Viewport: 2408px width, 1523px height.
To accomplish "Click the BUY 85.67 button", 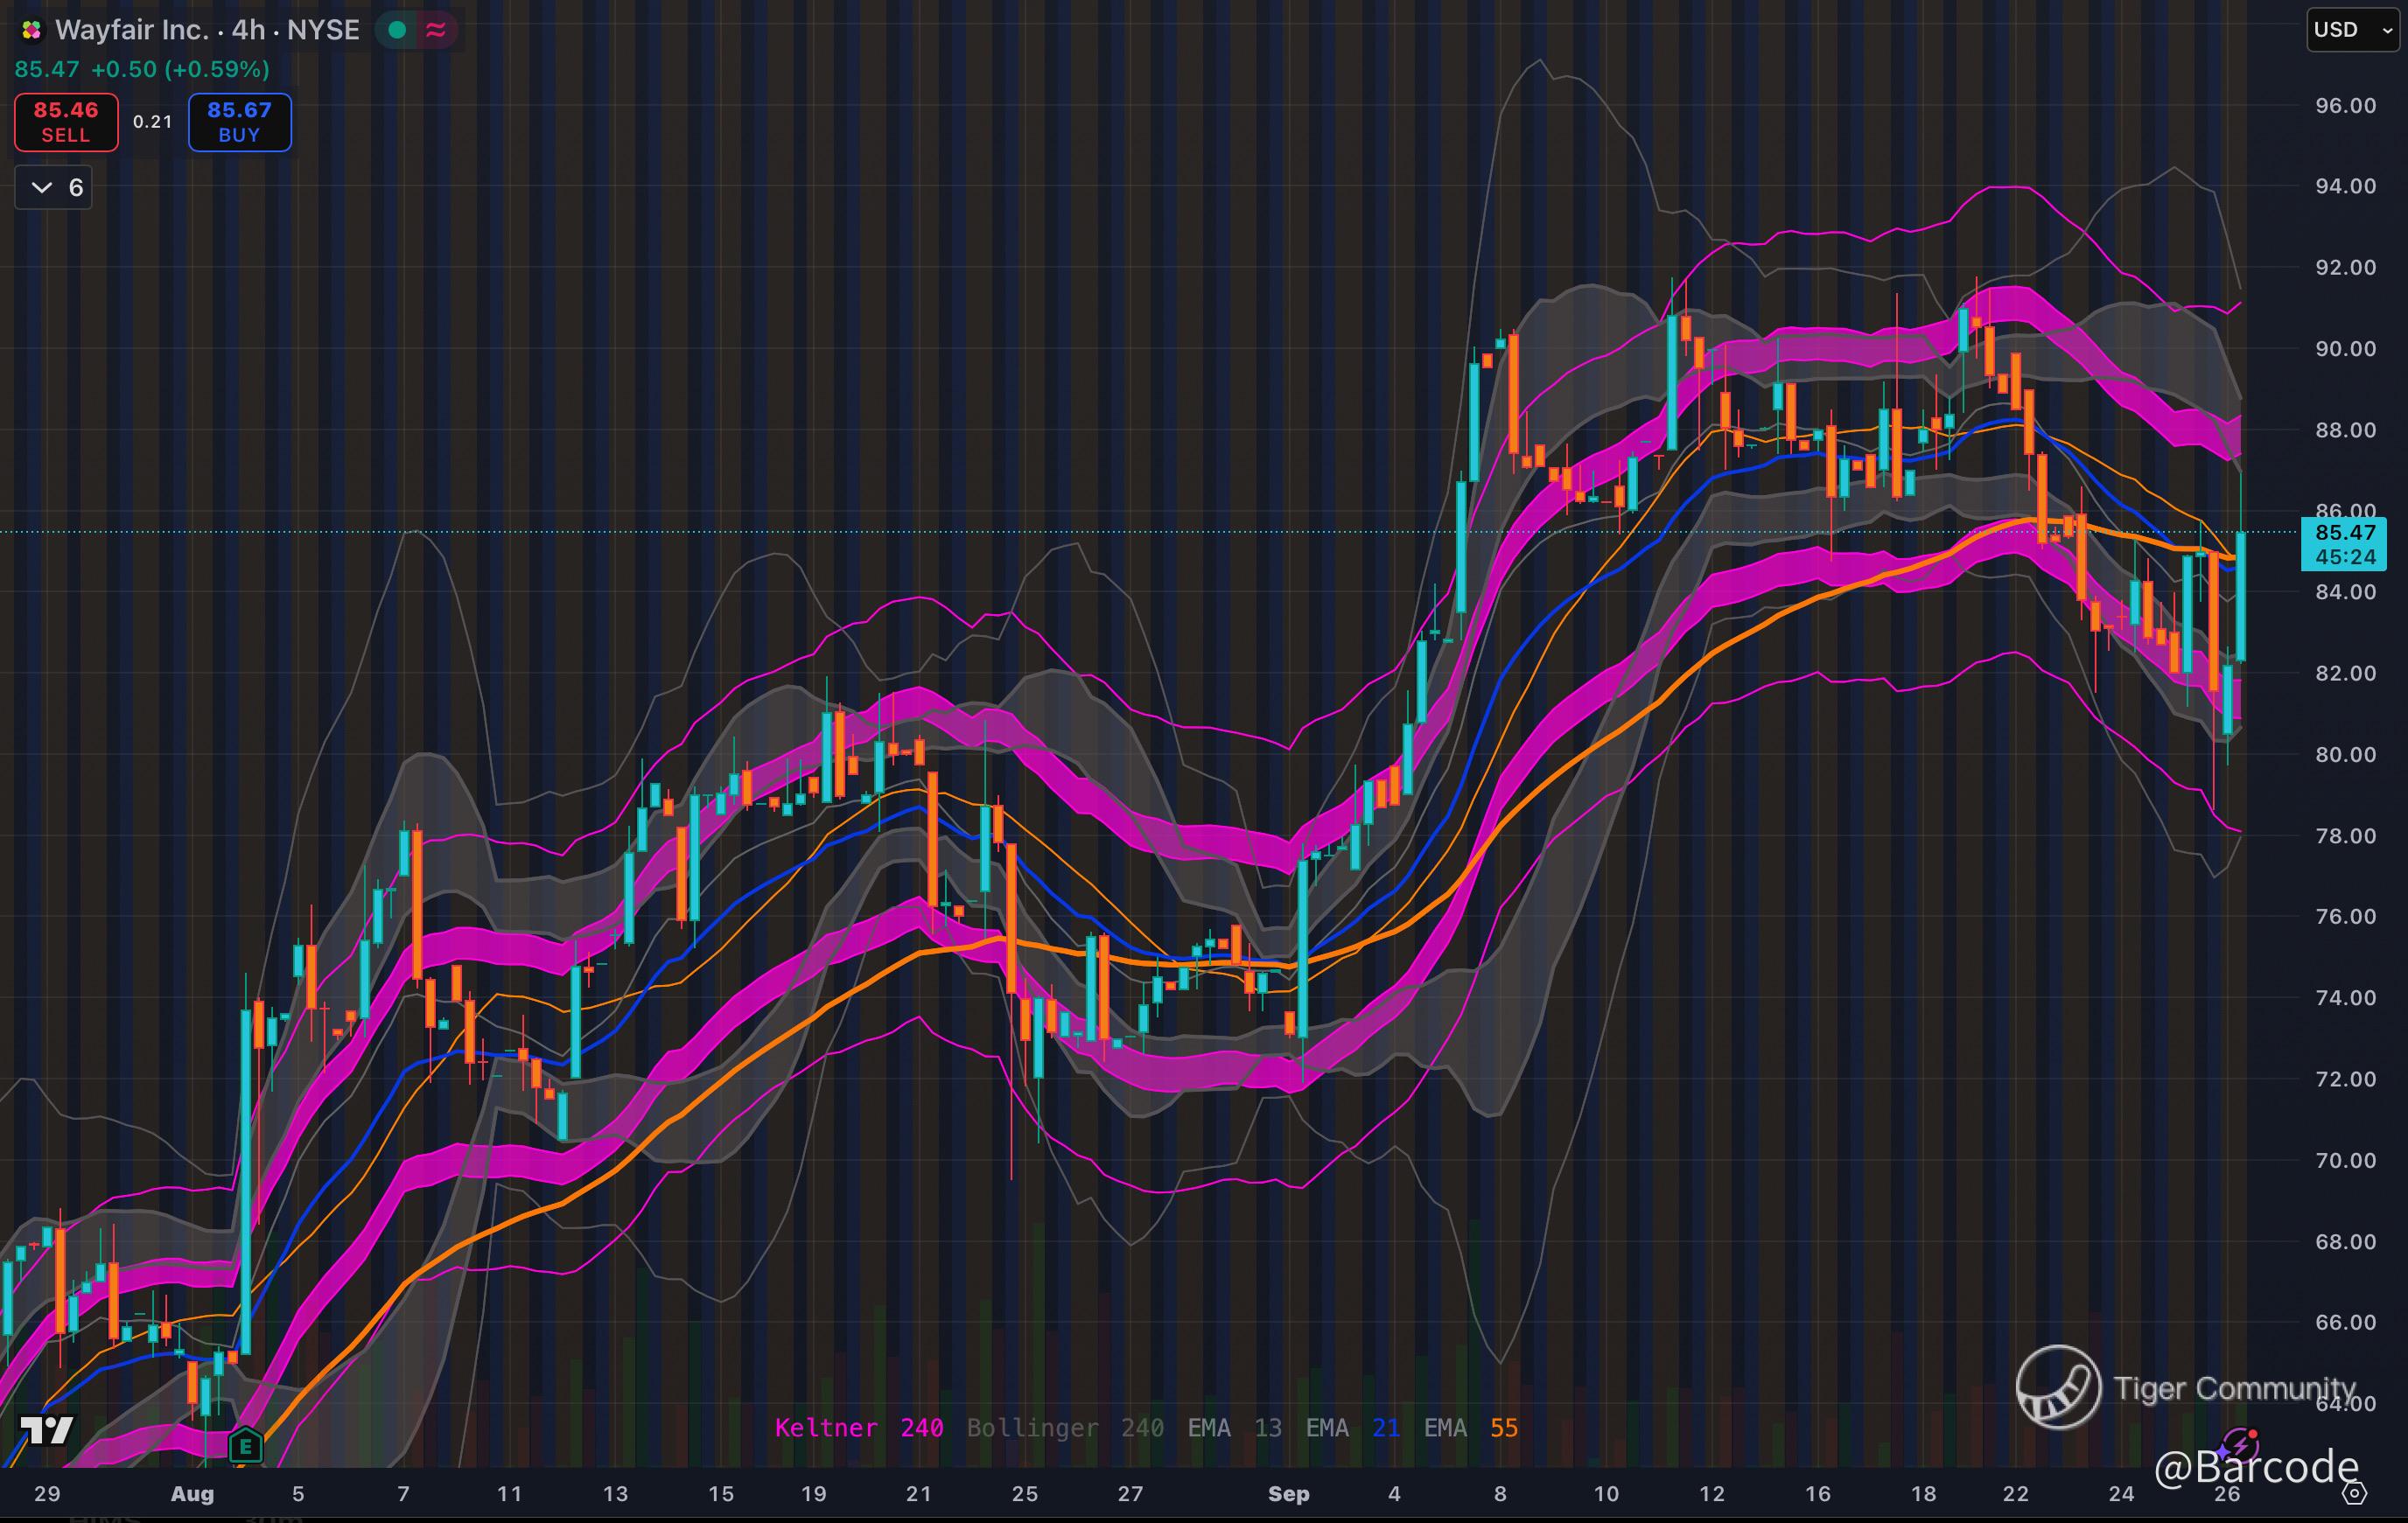I will coord(240,122).
